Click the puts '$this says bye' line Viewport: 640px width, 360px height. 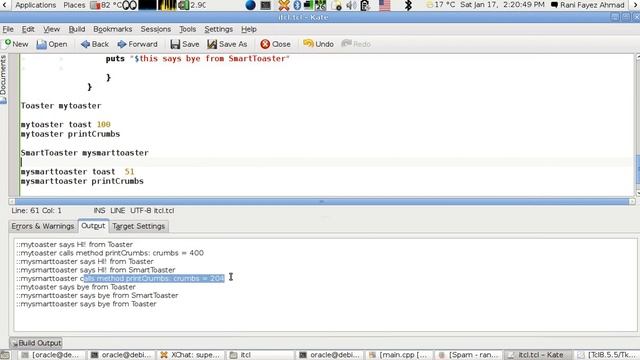tap(198, 59)
